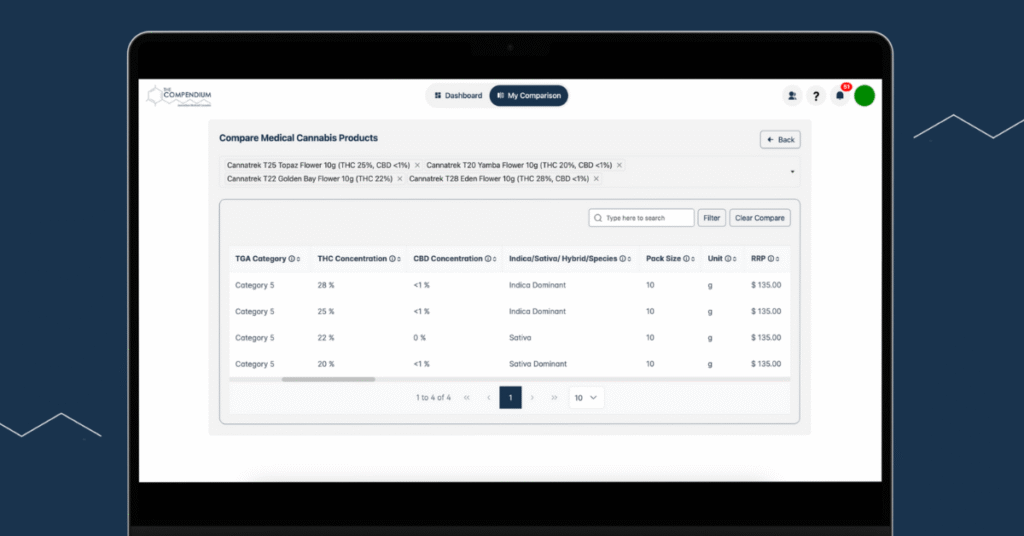1024x536 pixels.
Task: Sort by Pack Size column
Action: pyautogui.click(x=693, y=259)
